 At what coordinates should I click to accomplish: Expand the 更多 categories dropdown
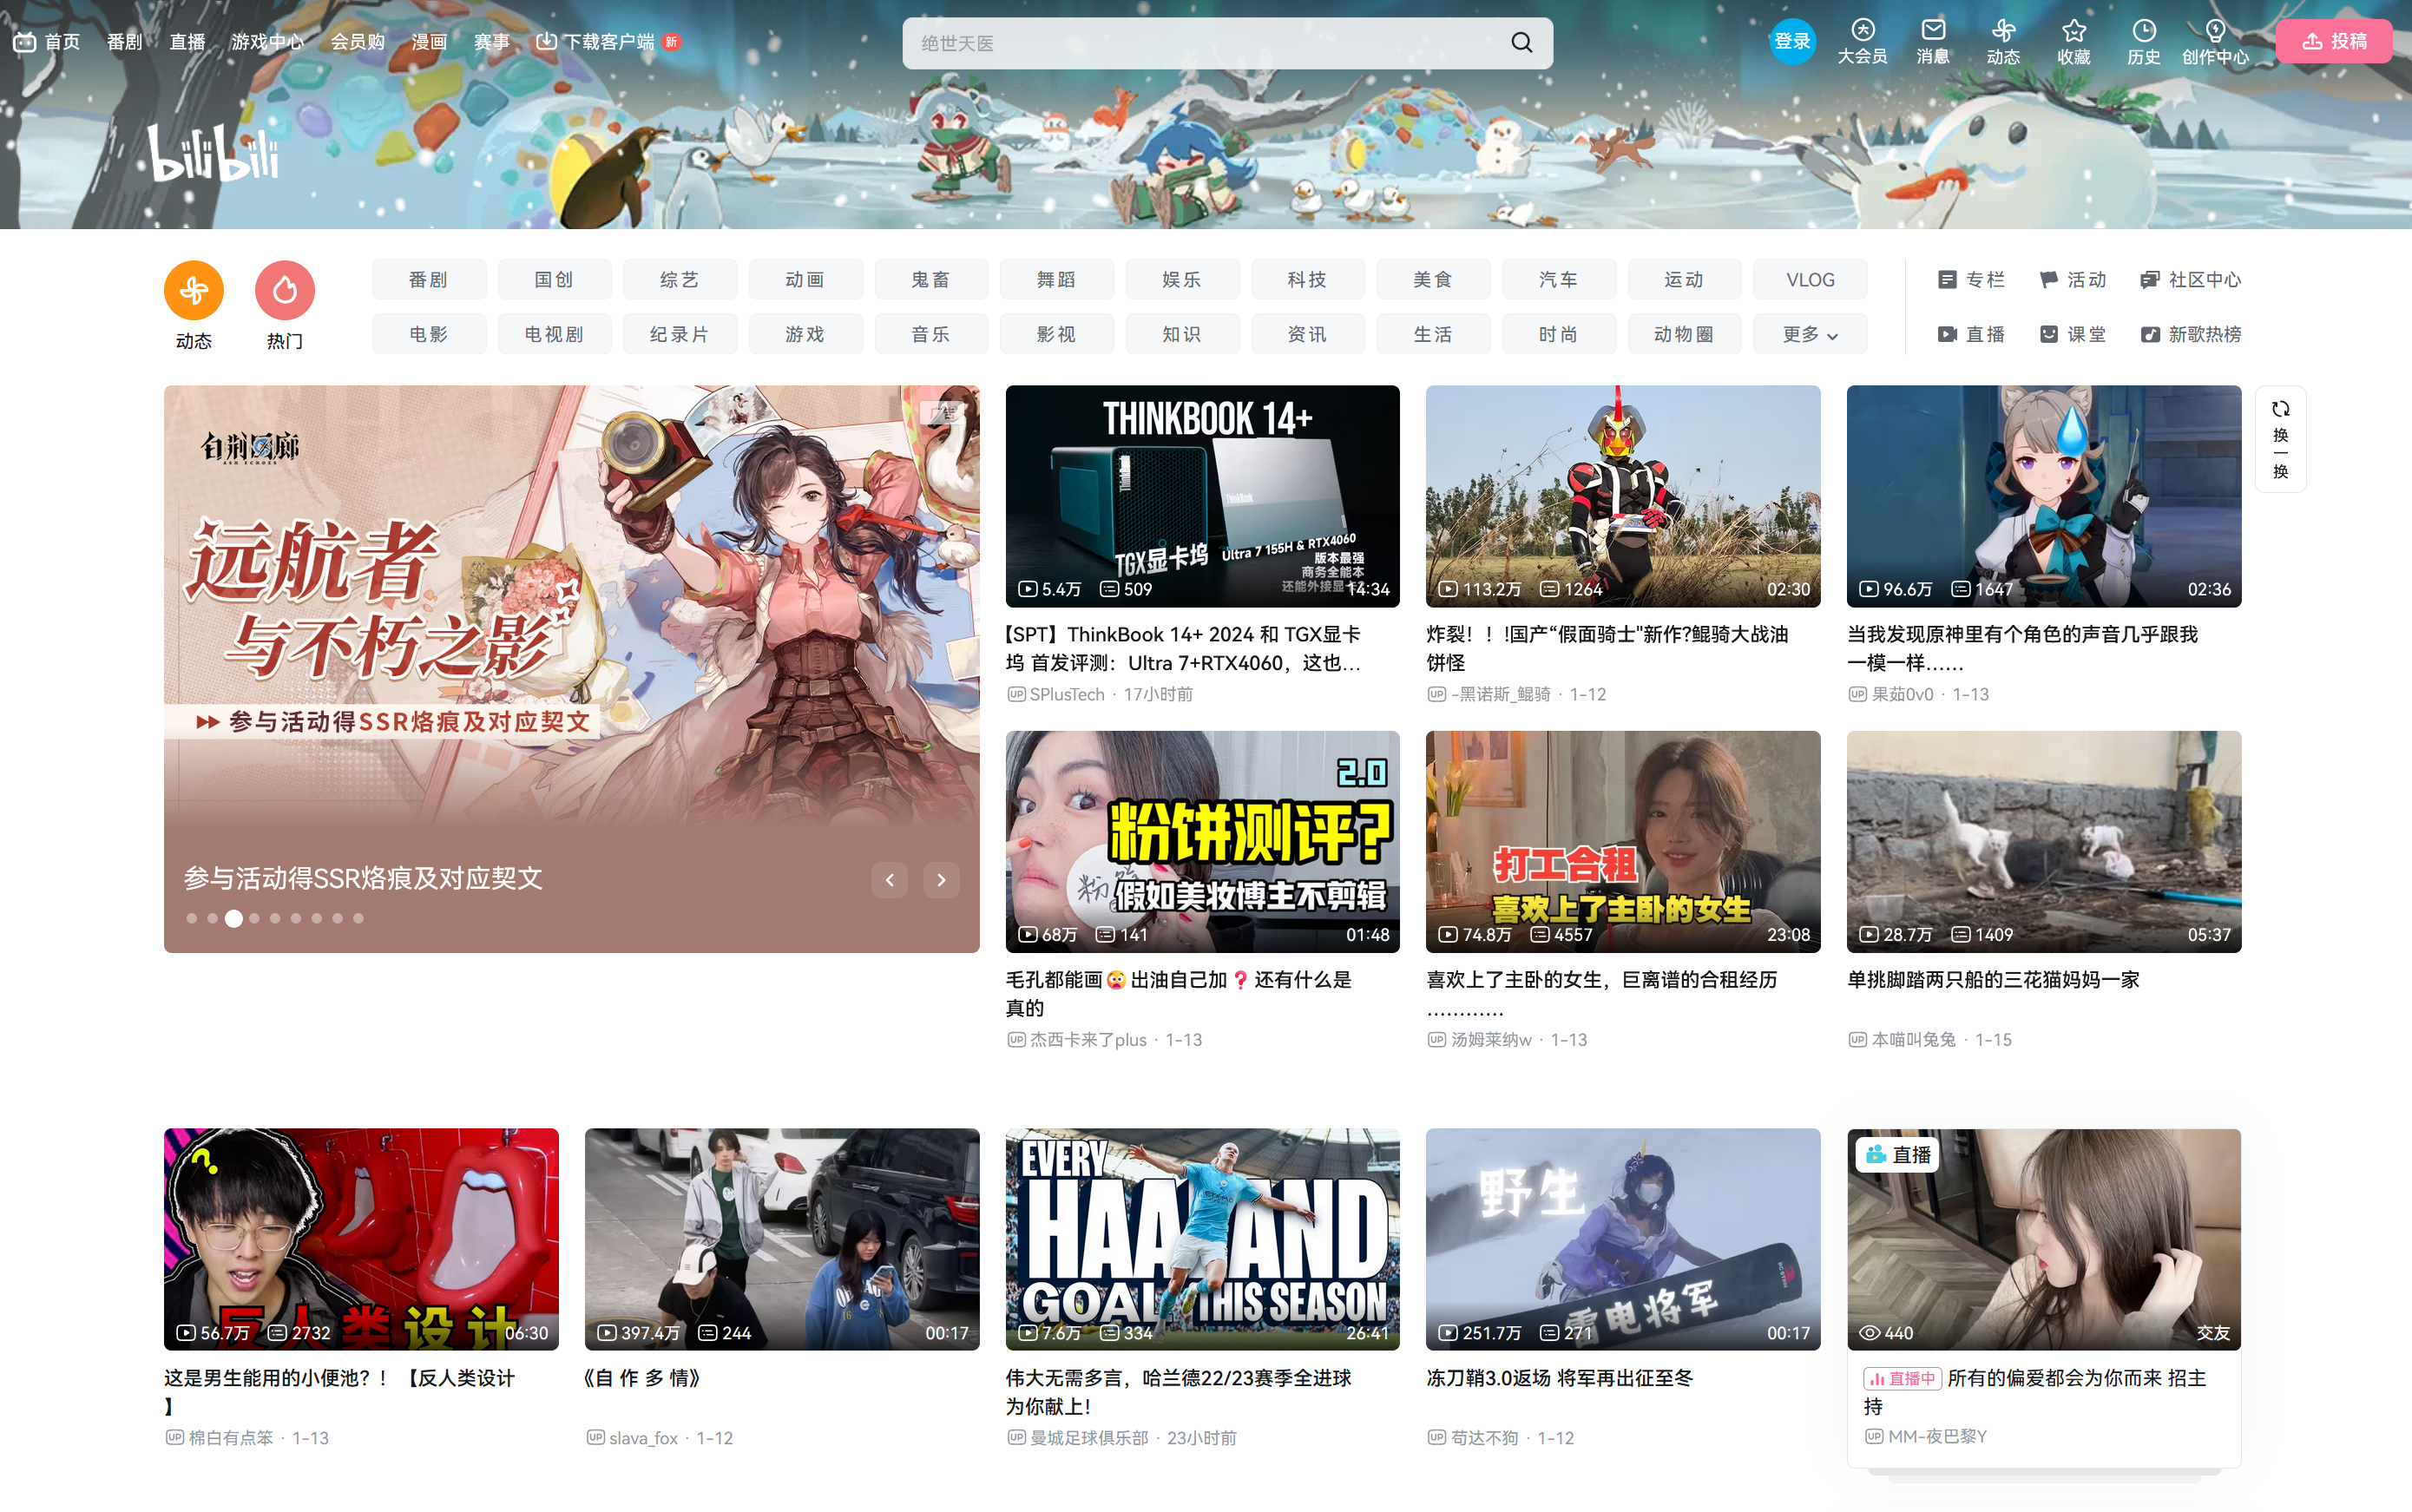point(1810,334)
